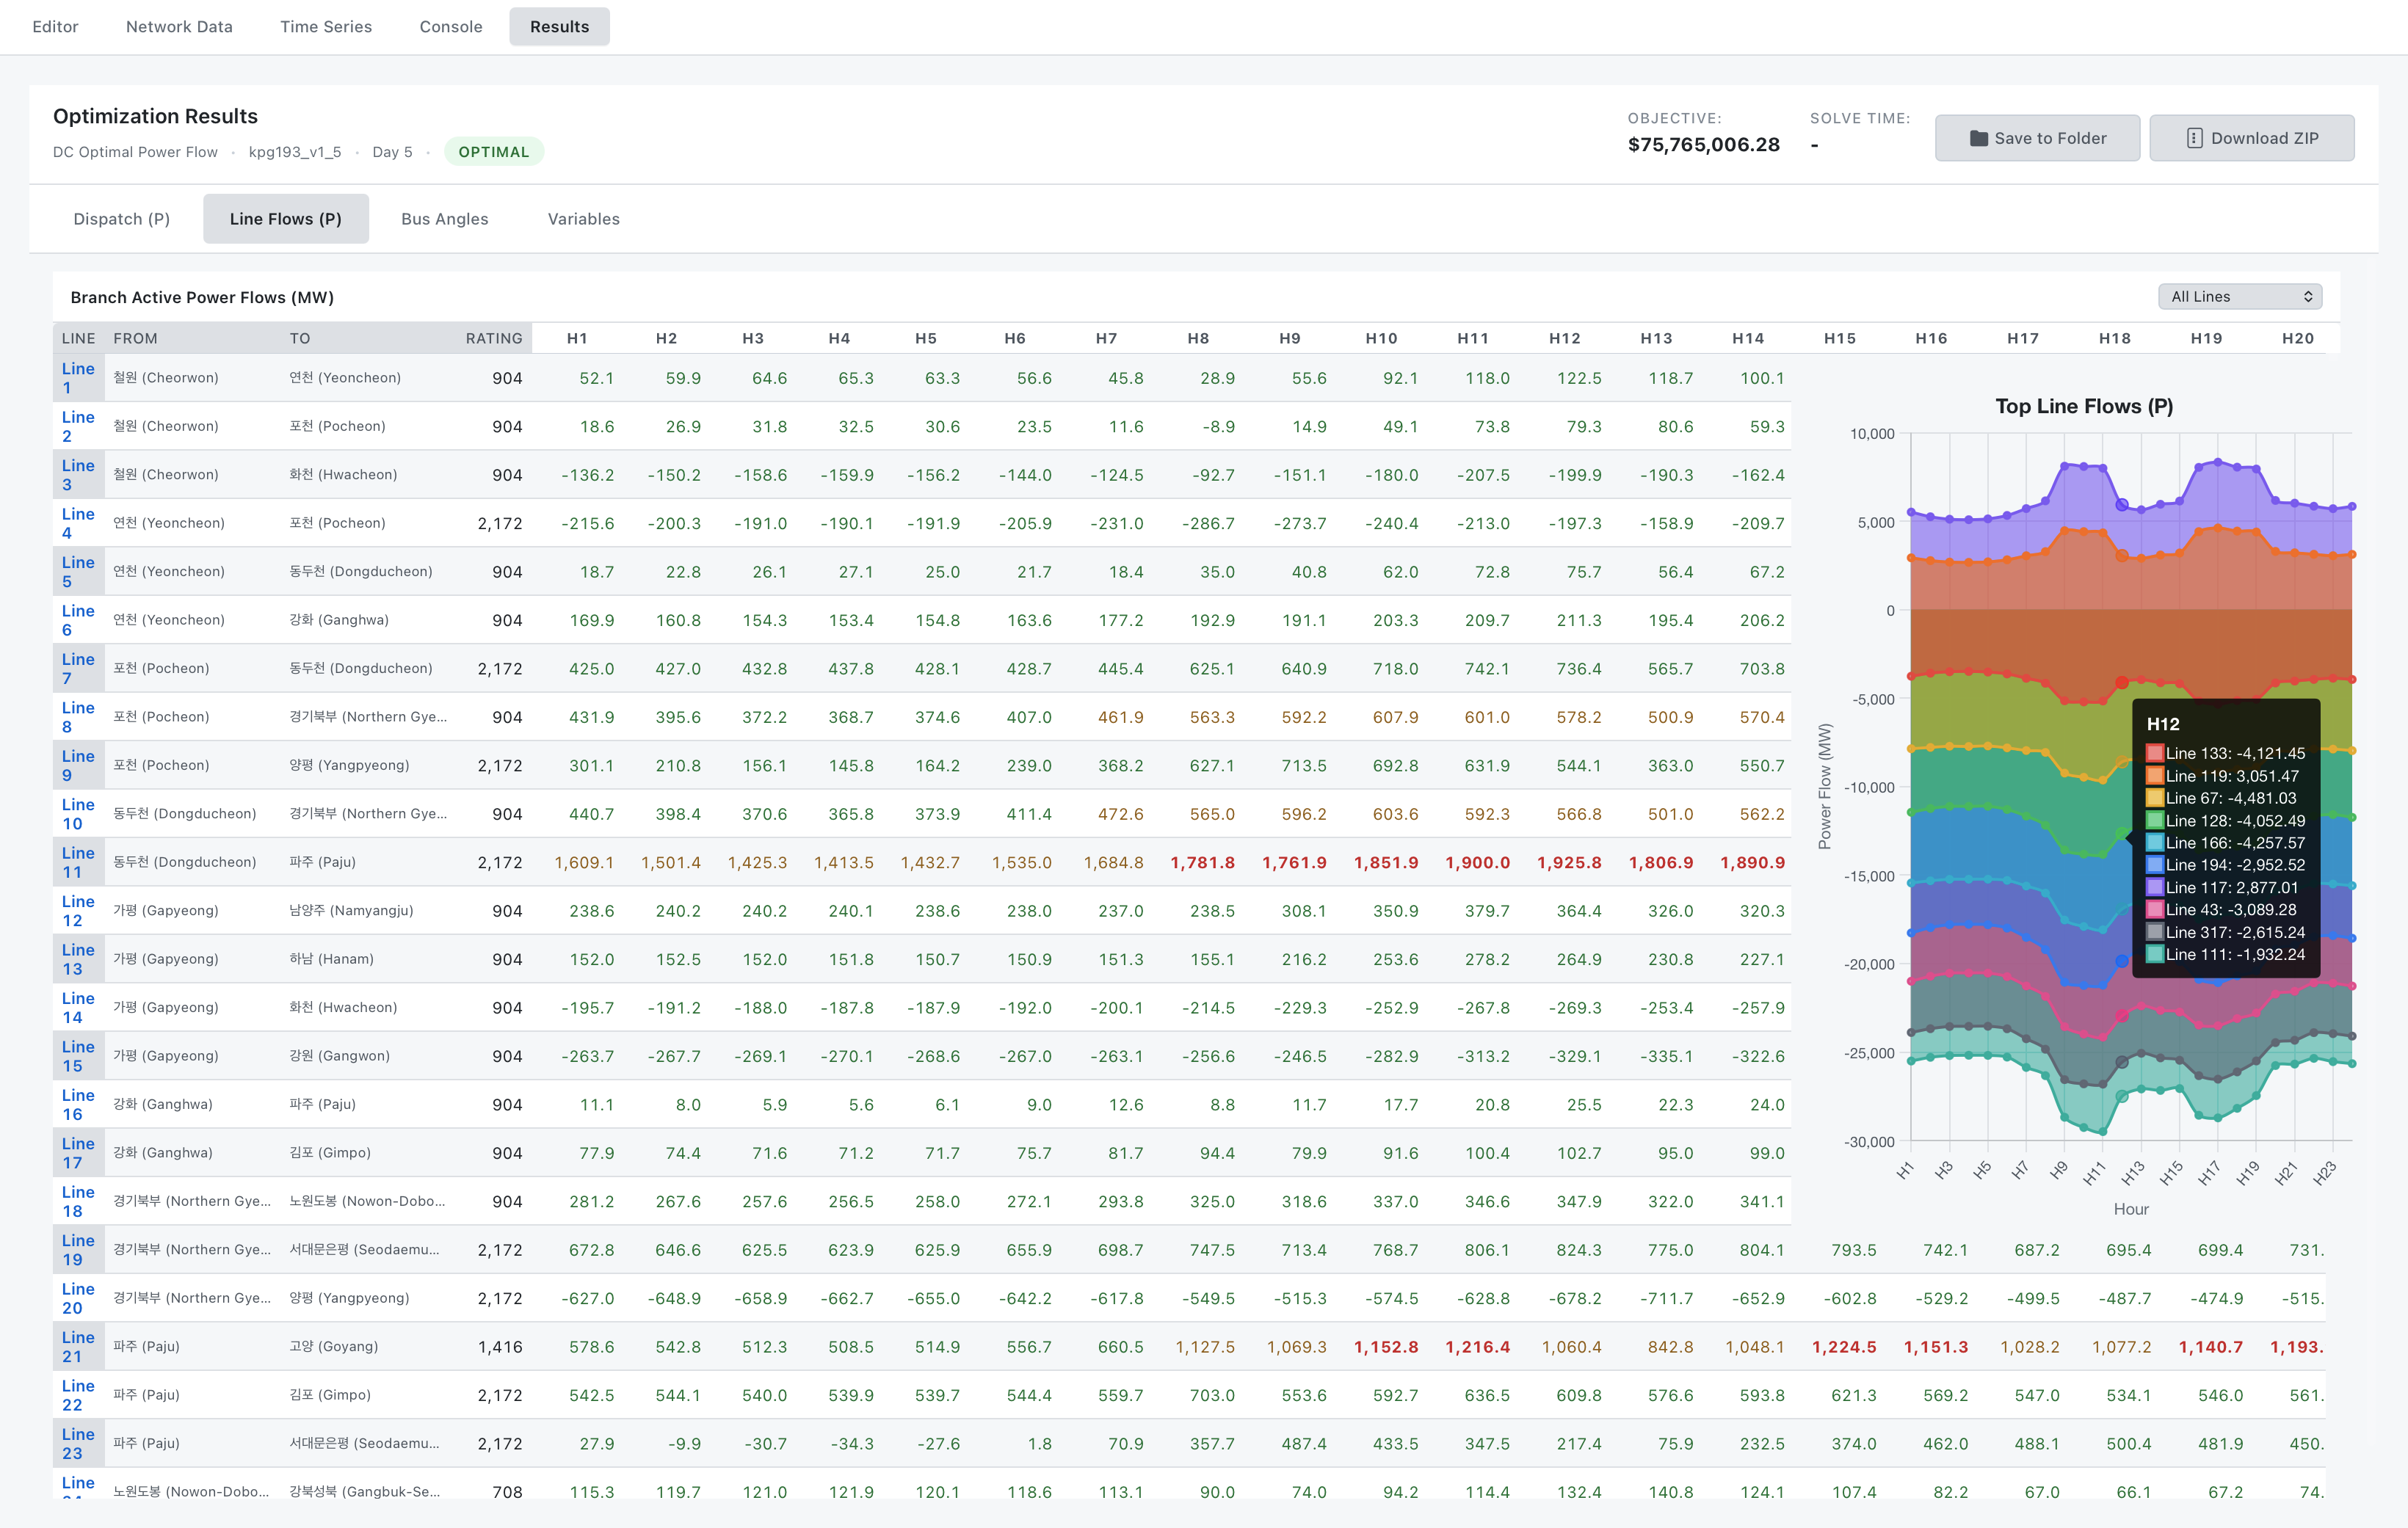Click the Line 1 link in the table

(77, 377)
